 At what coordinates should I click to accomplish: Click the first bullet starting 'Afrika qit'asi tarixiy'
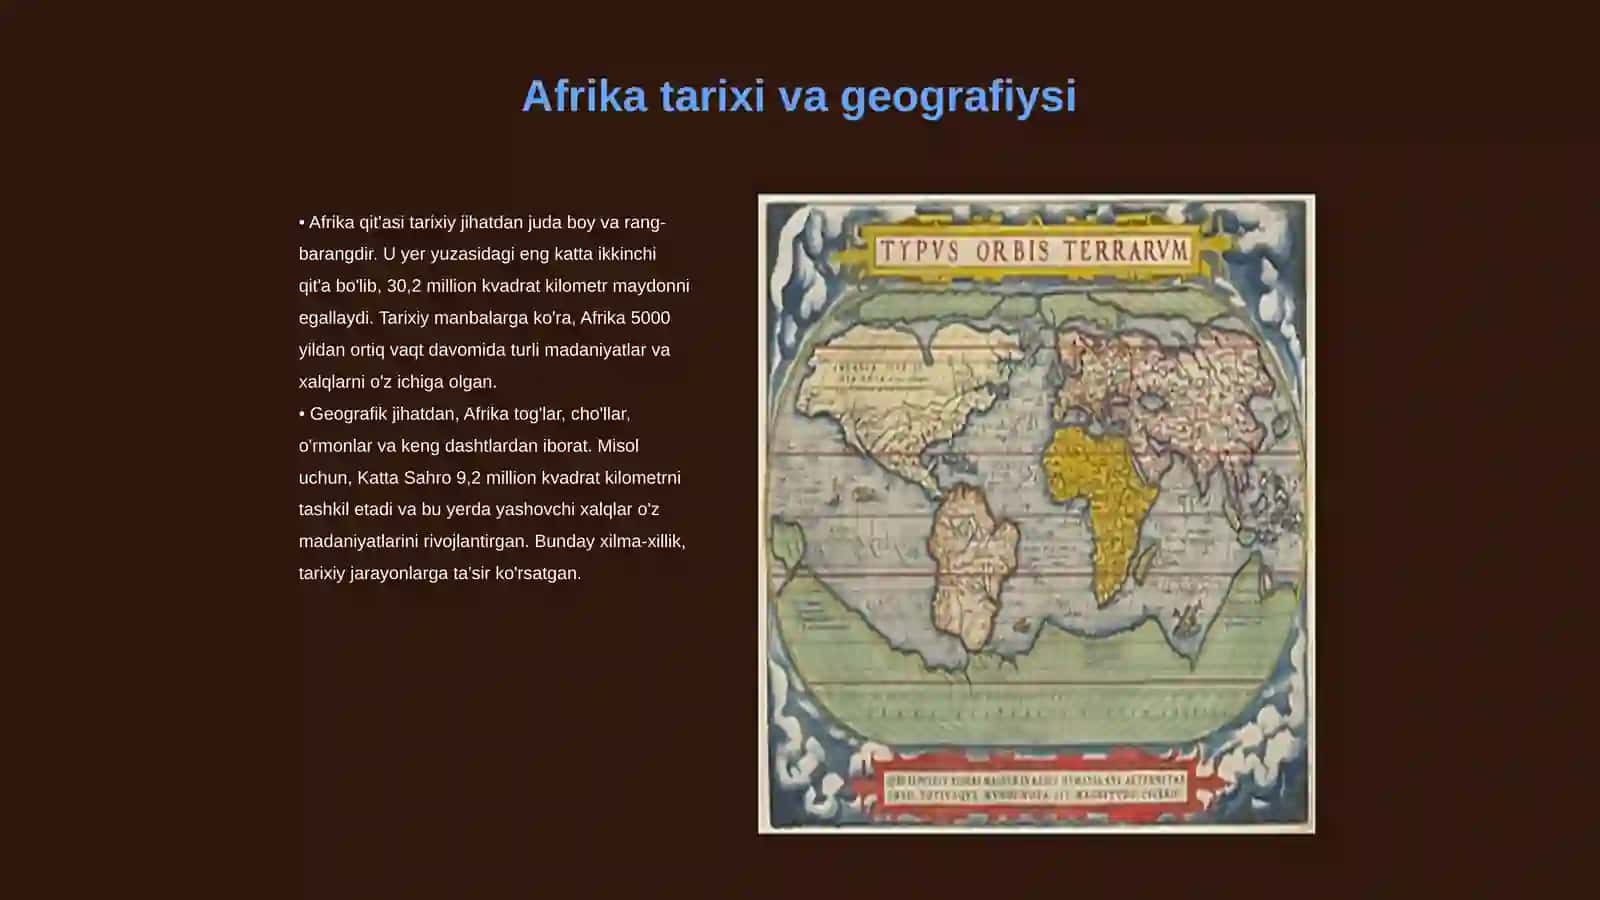click(x=494, y=302)
